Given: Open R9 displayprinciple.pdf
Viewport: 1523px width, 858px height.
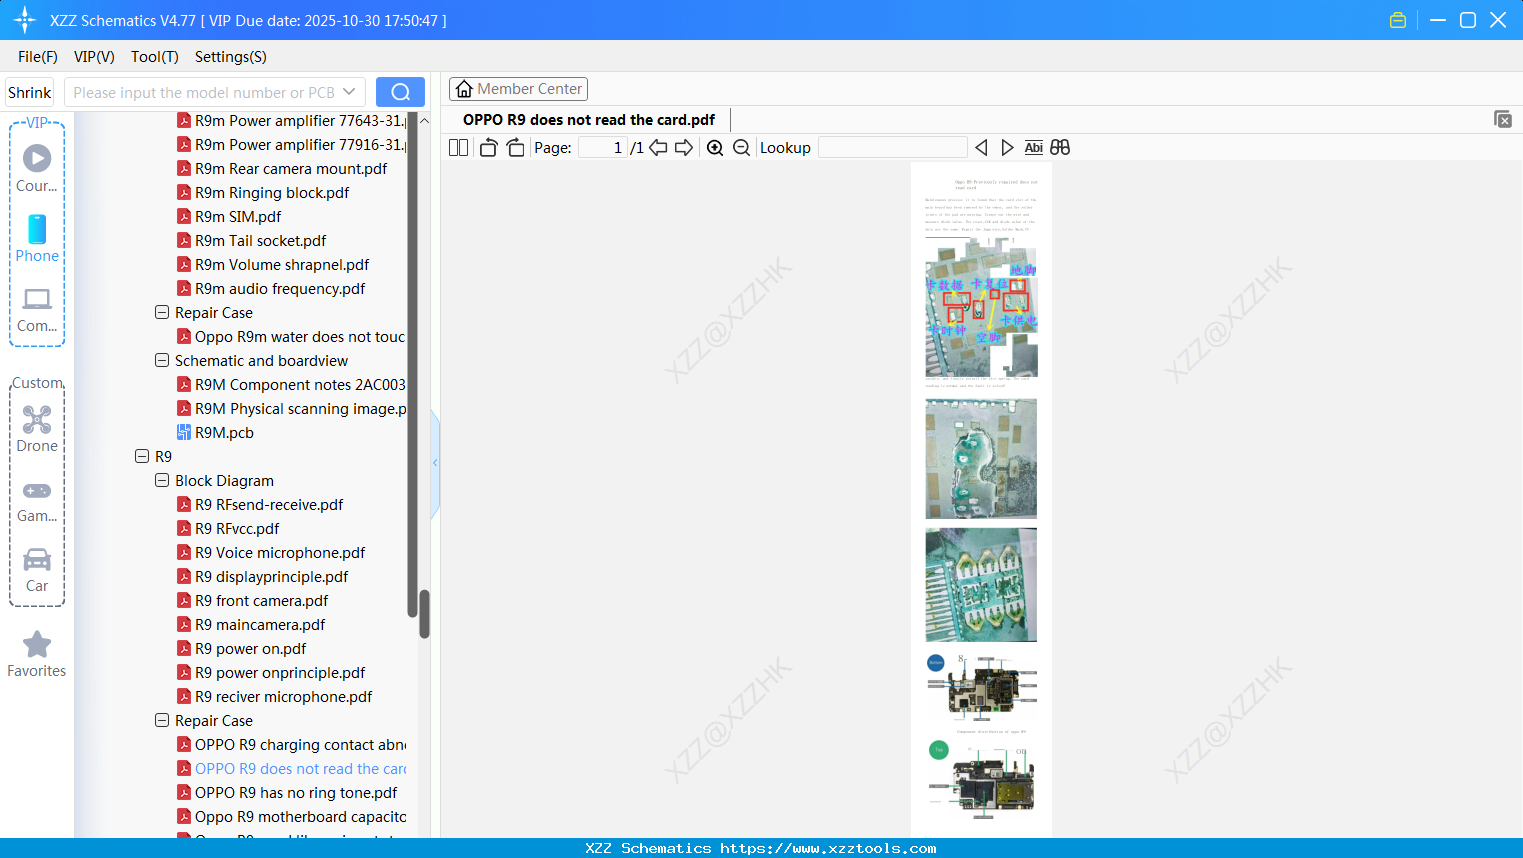Looking at the screenshot, I should coord(262,577).
